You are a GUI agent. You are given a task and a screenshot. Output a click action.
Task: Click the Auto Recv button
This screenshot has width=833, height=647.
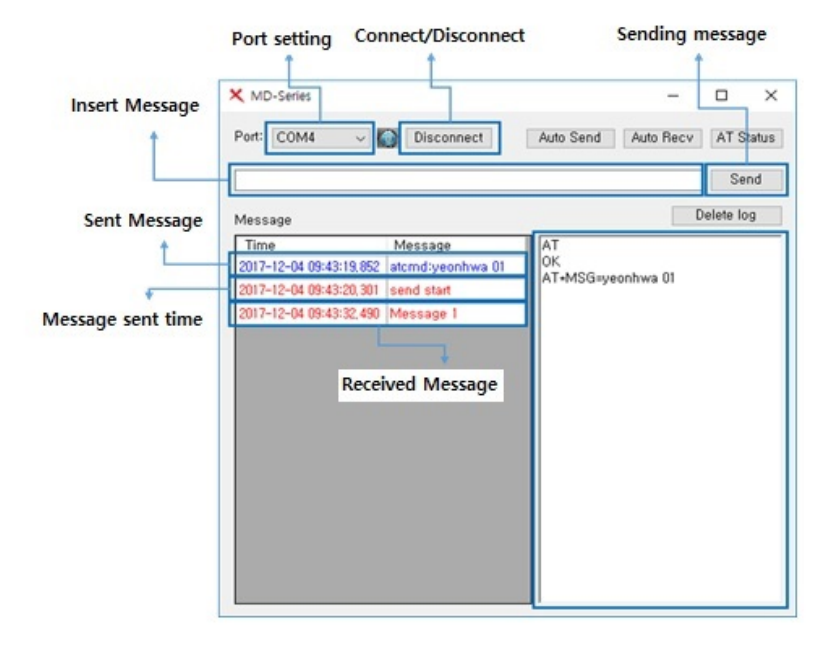[662, 138]
